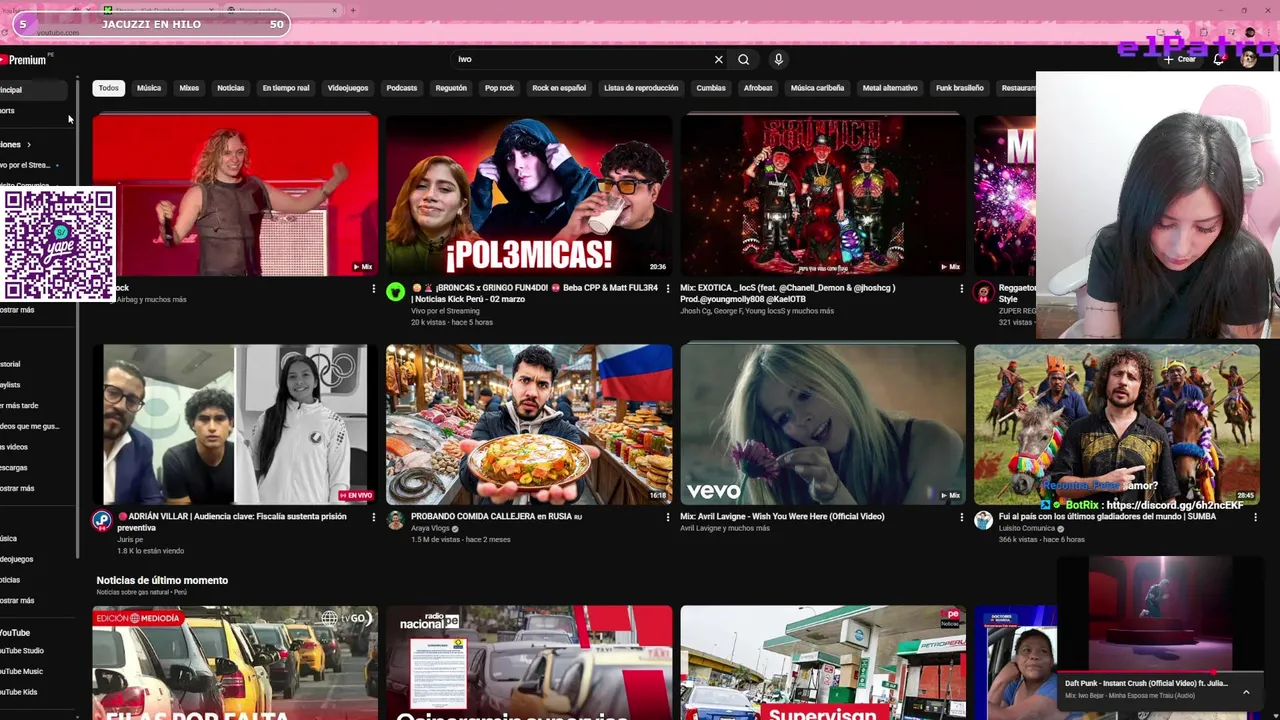Open the Vivo por el Streaming channel avatar
This screenshot has width=1280, height=720.
click(x=396, y=291)
